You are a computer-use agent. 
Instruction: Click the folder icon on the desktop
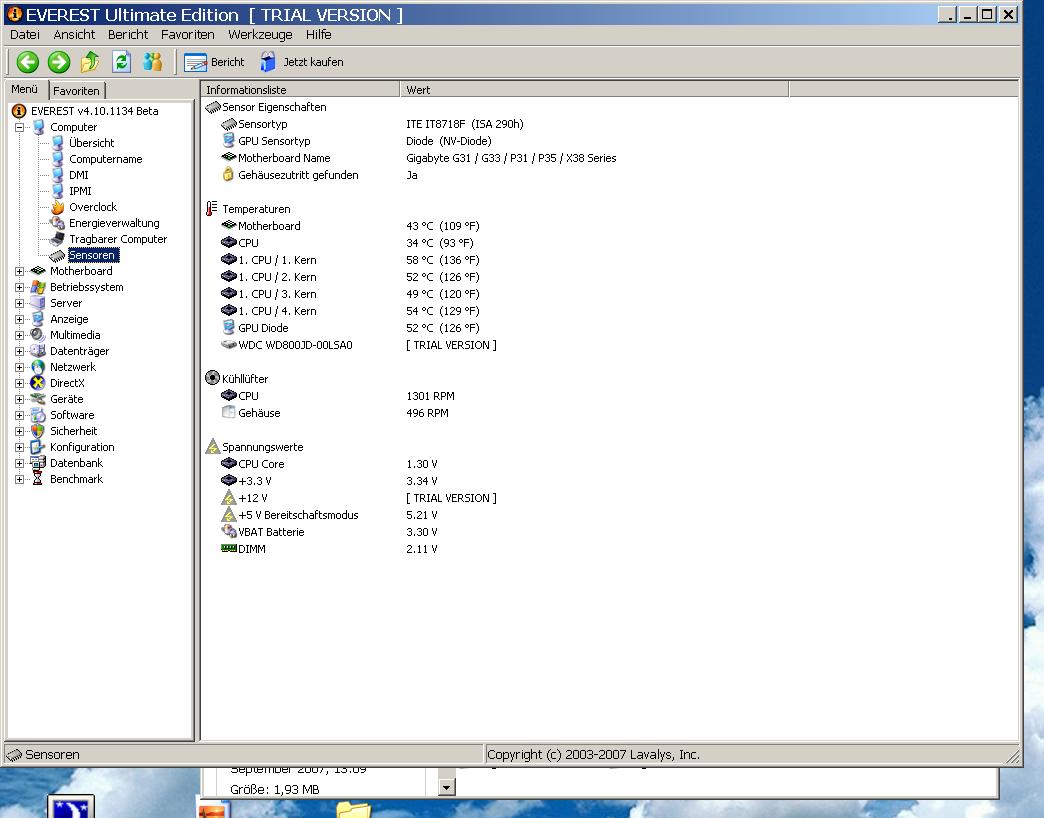[354, 810]
